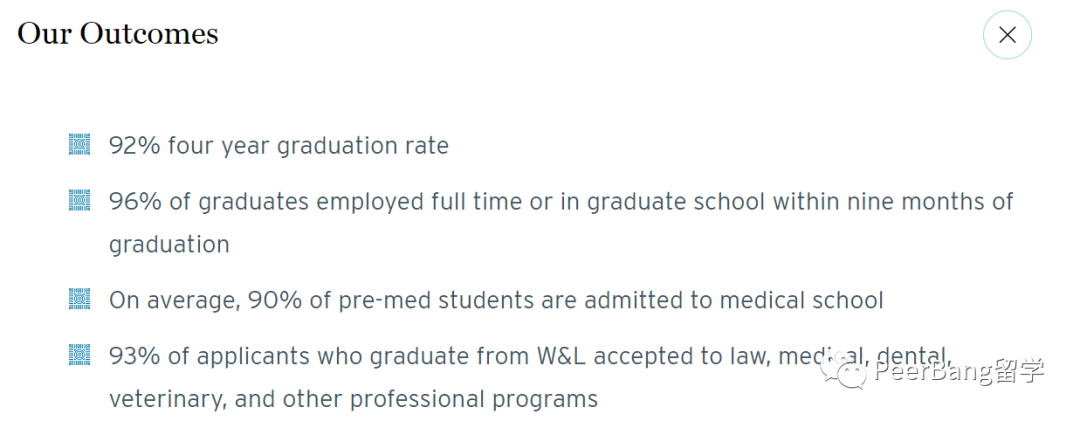Select the 92% four year graduation rate line
The height and width of the screenshot is (421, 1080).
coord(279,146)
